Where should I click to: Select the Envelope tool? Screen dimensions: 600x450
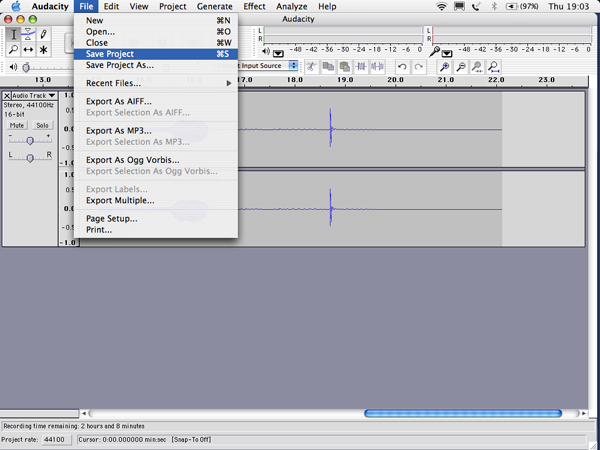[28, 34]
